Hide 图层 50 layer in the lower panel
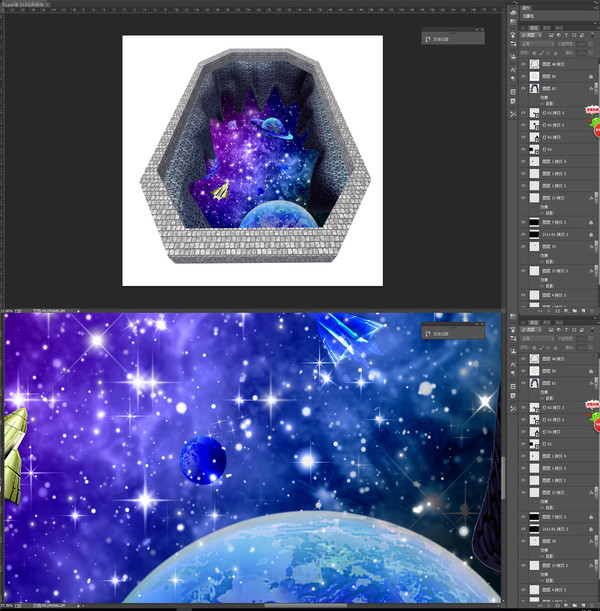Screen dimensions: 600x611 (523, 371)
